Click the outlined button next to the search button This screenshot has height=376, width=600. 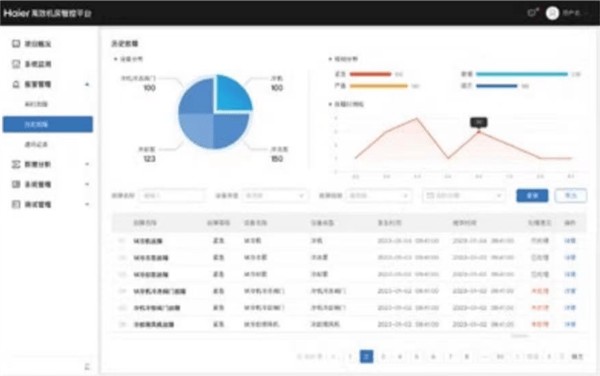point(571,195)
